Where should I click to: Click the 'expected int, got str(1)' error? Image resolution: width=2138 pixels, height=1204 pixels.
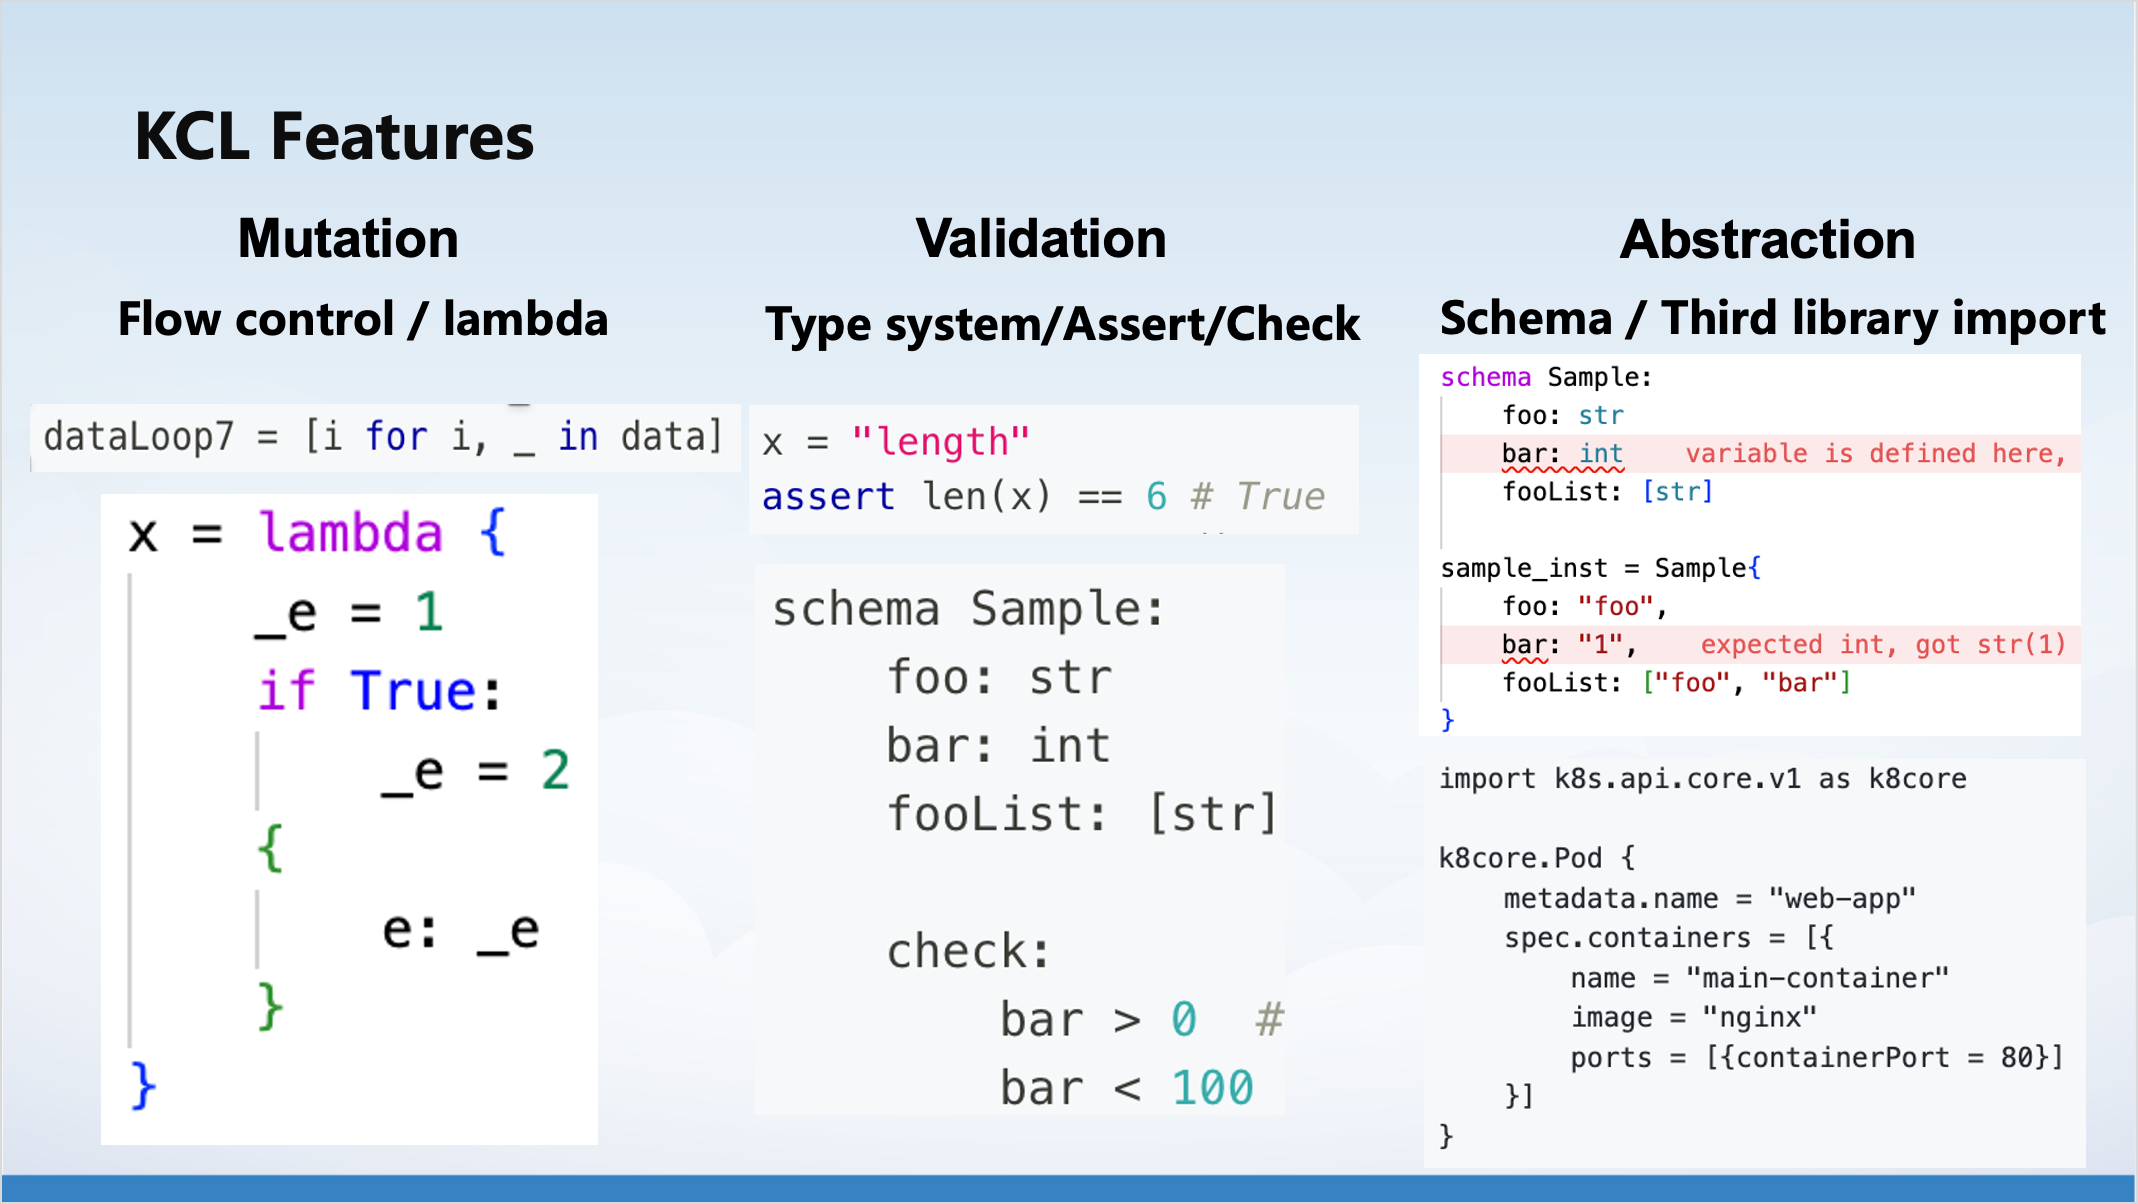(1883, 644)
